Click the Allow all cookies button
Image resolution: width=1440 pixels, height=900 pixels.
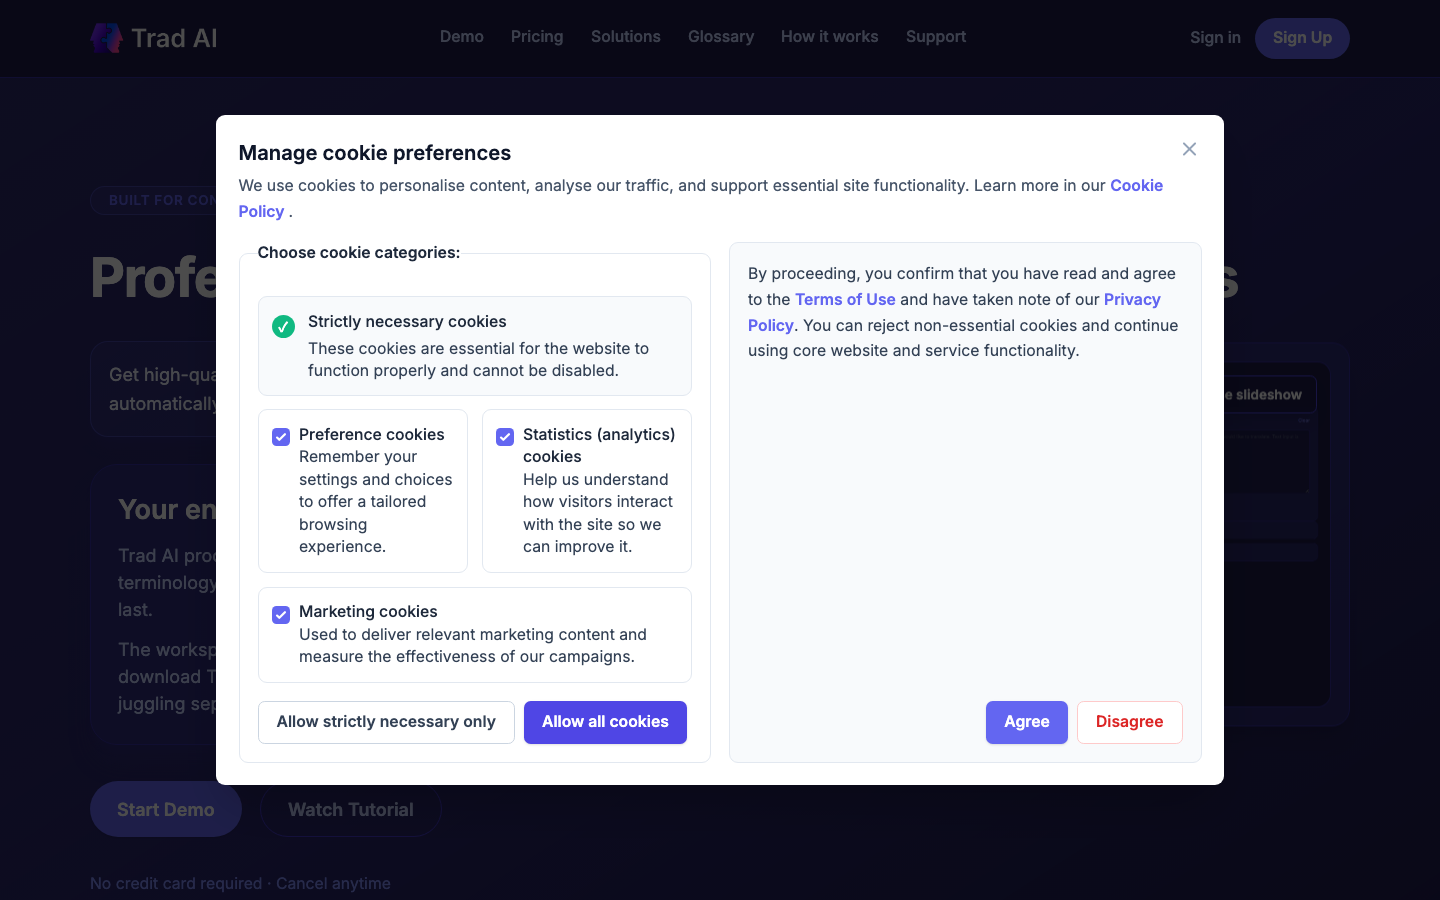pos(605,722)
